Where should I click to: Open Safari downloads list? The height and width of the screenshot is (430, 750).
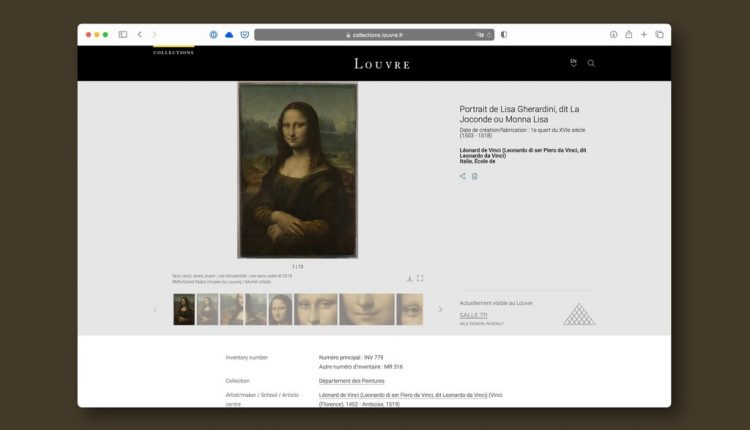click(613, 34)
